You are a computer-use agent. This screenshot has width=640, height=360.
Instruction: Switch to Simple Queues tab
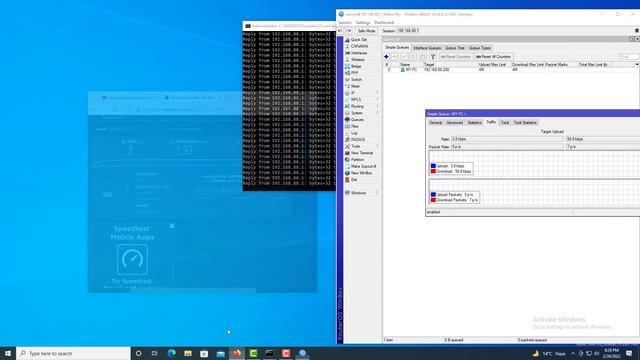(397, 48)
